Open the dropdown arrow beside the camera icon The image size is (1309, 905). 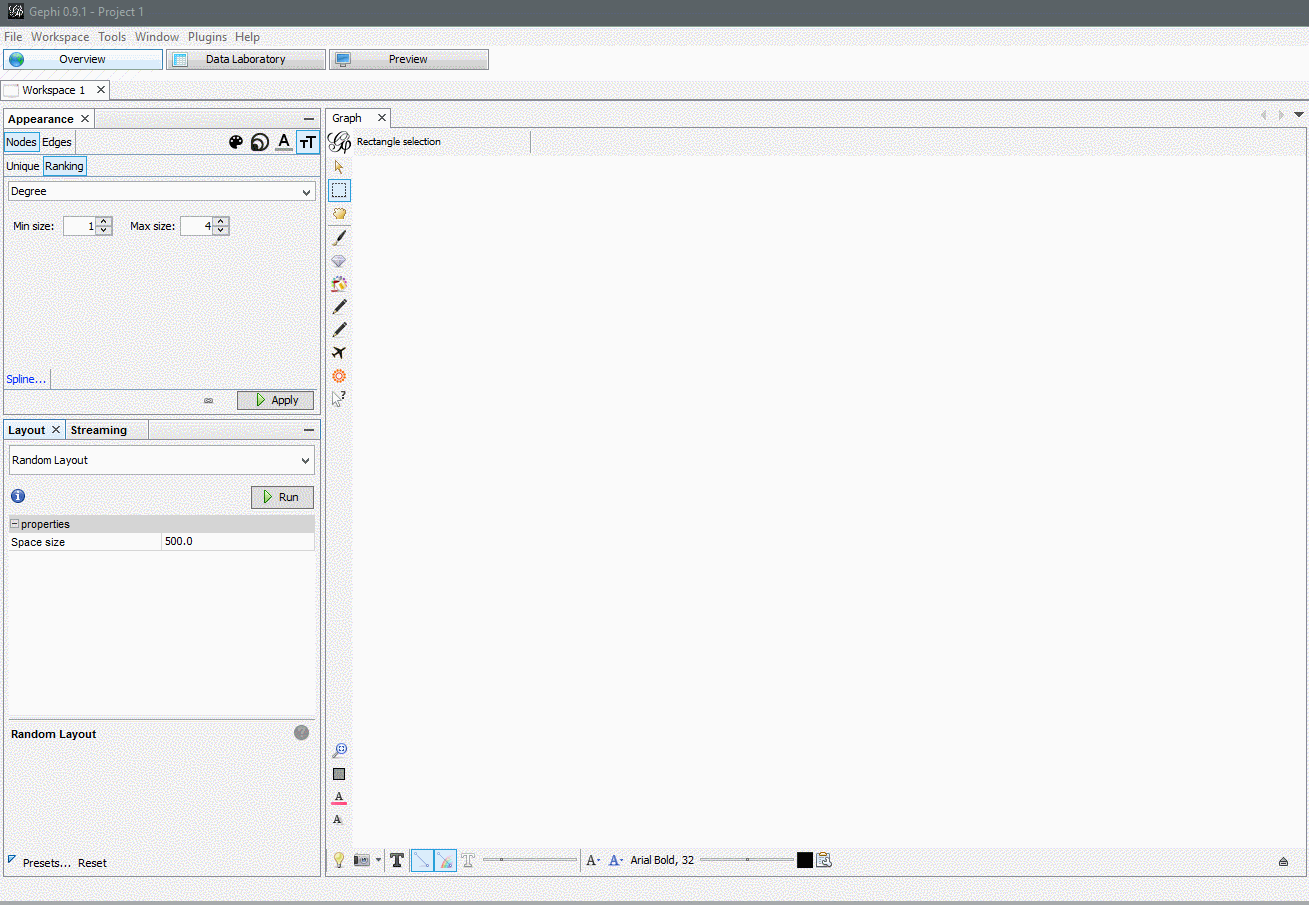[378, 861]
